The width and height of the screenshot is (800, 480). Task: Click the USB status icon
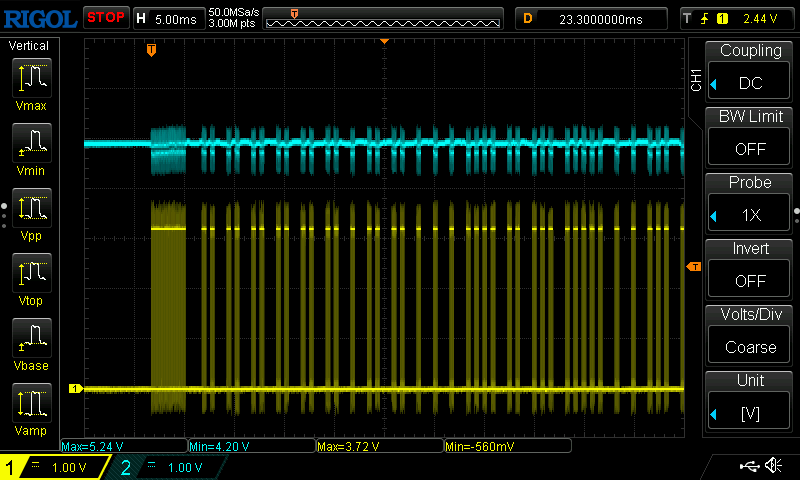(749, 466)
